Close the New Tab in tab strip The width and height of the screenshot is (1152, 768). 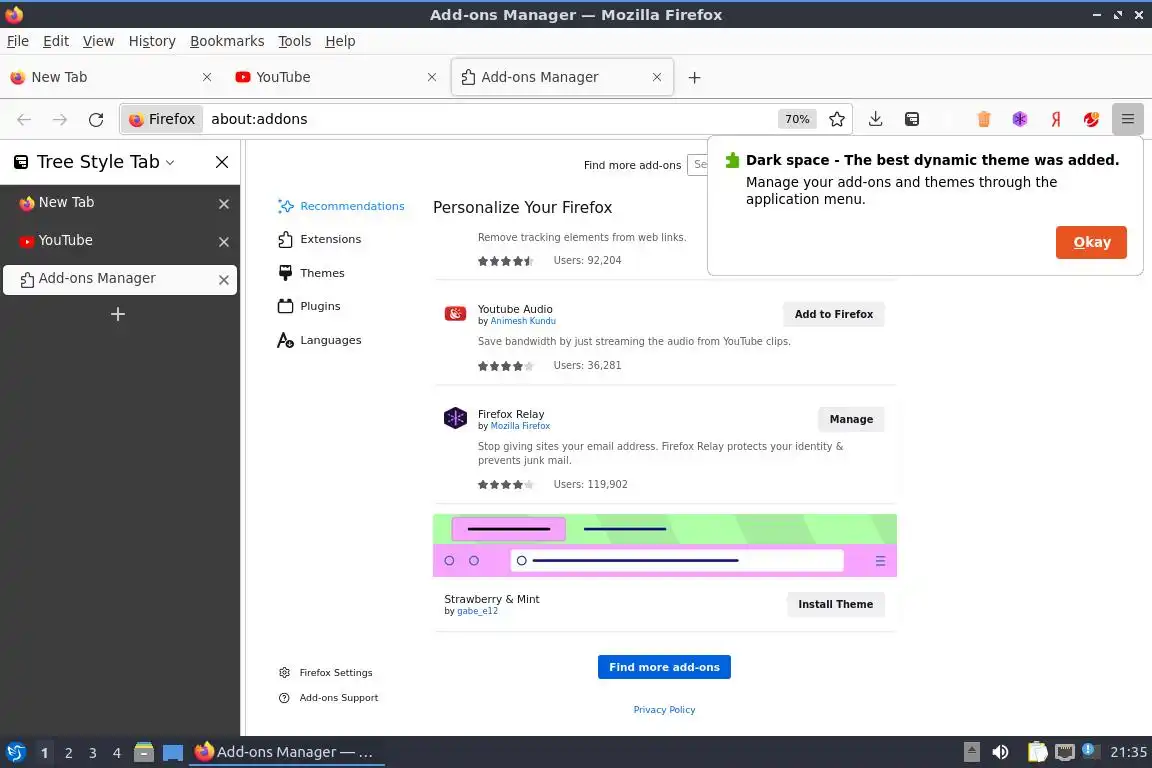pyautogui.click(x=207, y=77)
